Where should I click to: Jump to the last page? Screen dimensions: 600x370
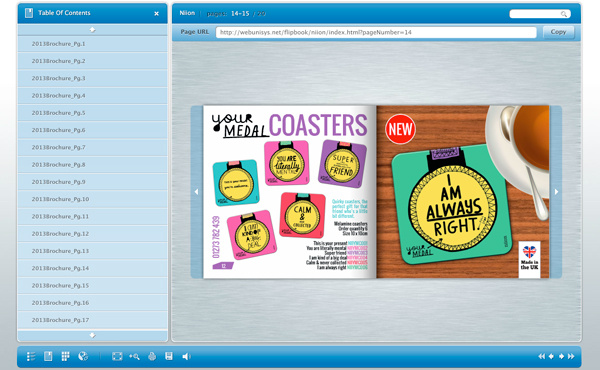[x=571, y=356]
